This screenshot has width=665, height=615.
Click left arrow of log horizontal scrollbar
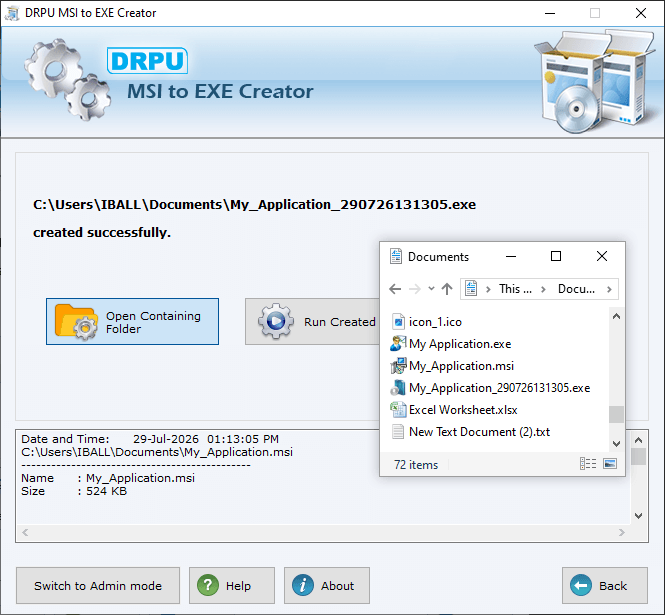coord(25,532)
